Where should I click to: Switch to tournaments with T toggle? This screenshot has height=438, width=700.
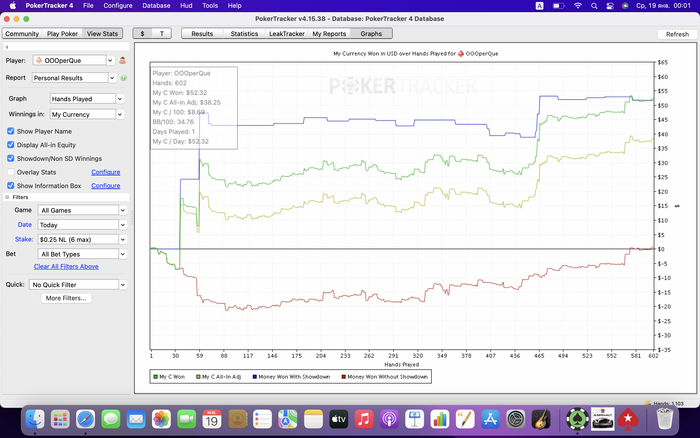(162, 33)
